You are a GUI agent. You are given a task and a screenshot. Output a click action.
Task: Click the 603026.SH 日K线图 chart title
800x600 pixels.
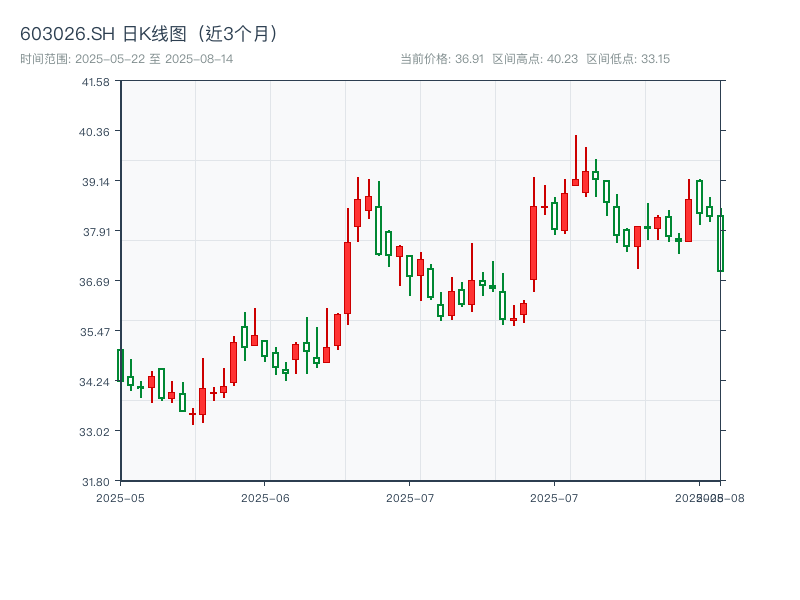pos(150,33)
